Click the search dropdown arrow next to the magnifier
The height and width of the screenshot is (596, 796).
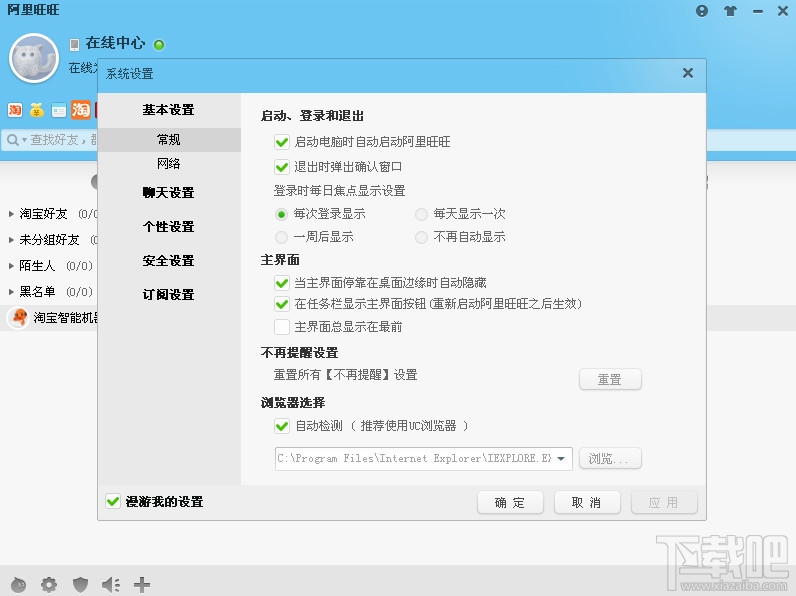(24, 140)
